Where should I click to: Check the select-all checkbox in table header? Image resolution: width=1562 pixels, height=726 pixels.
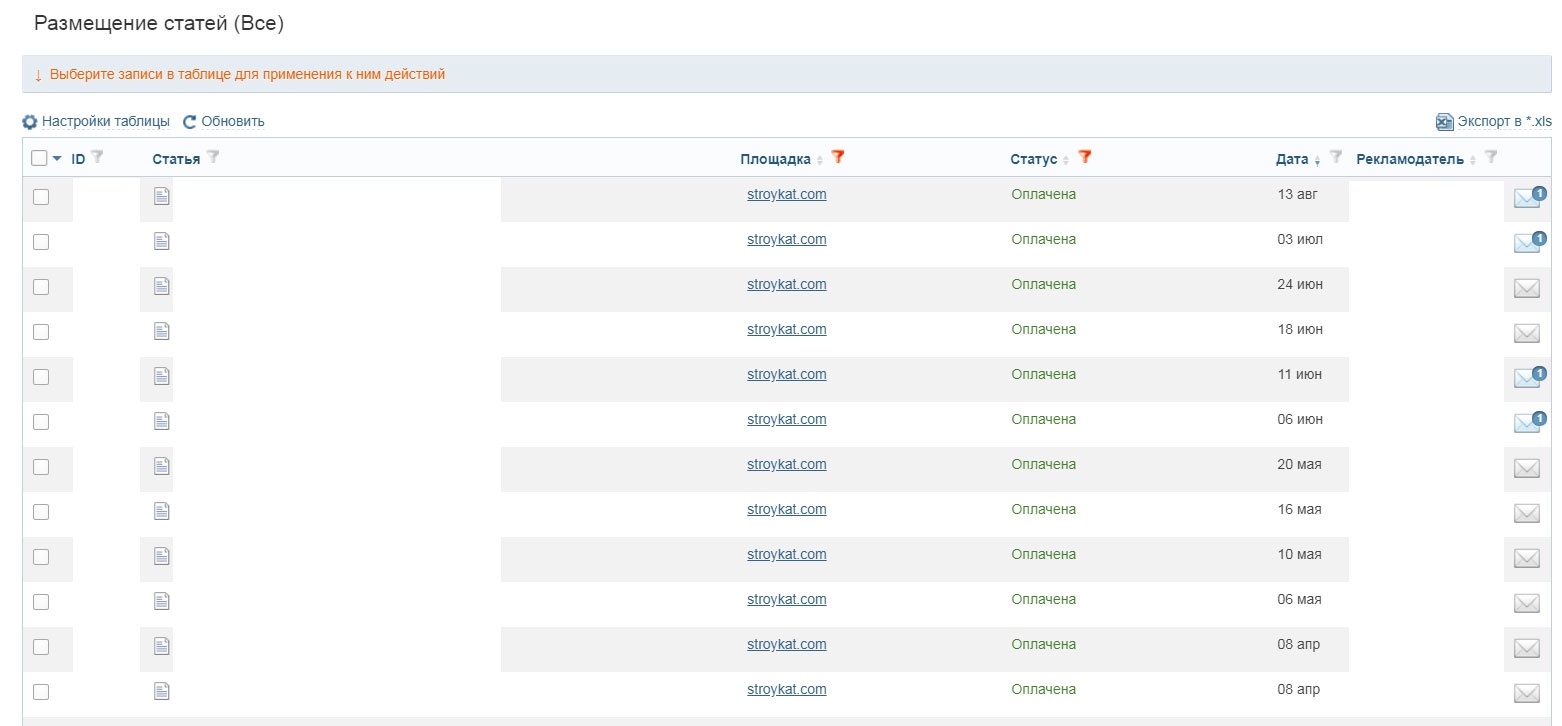click(39, 158)
